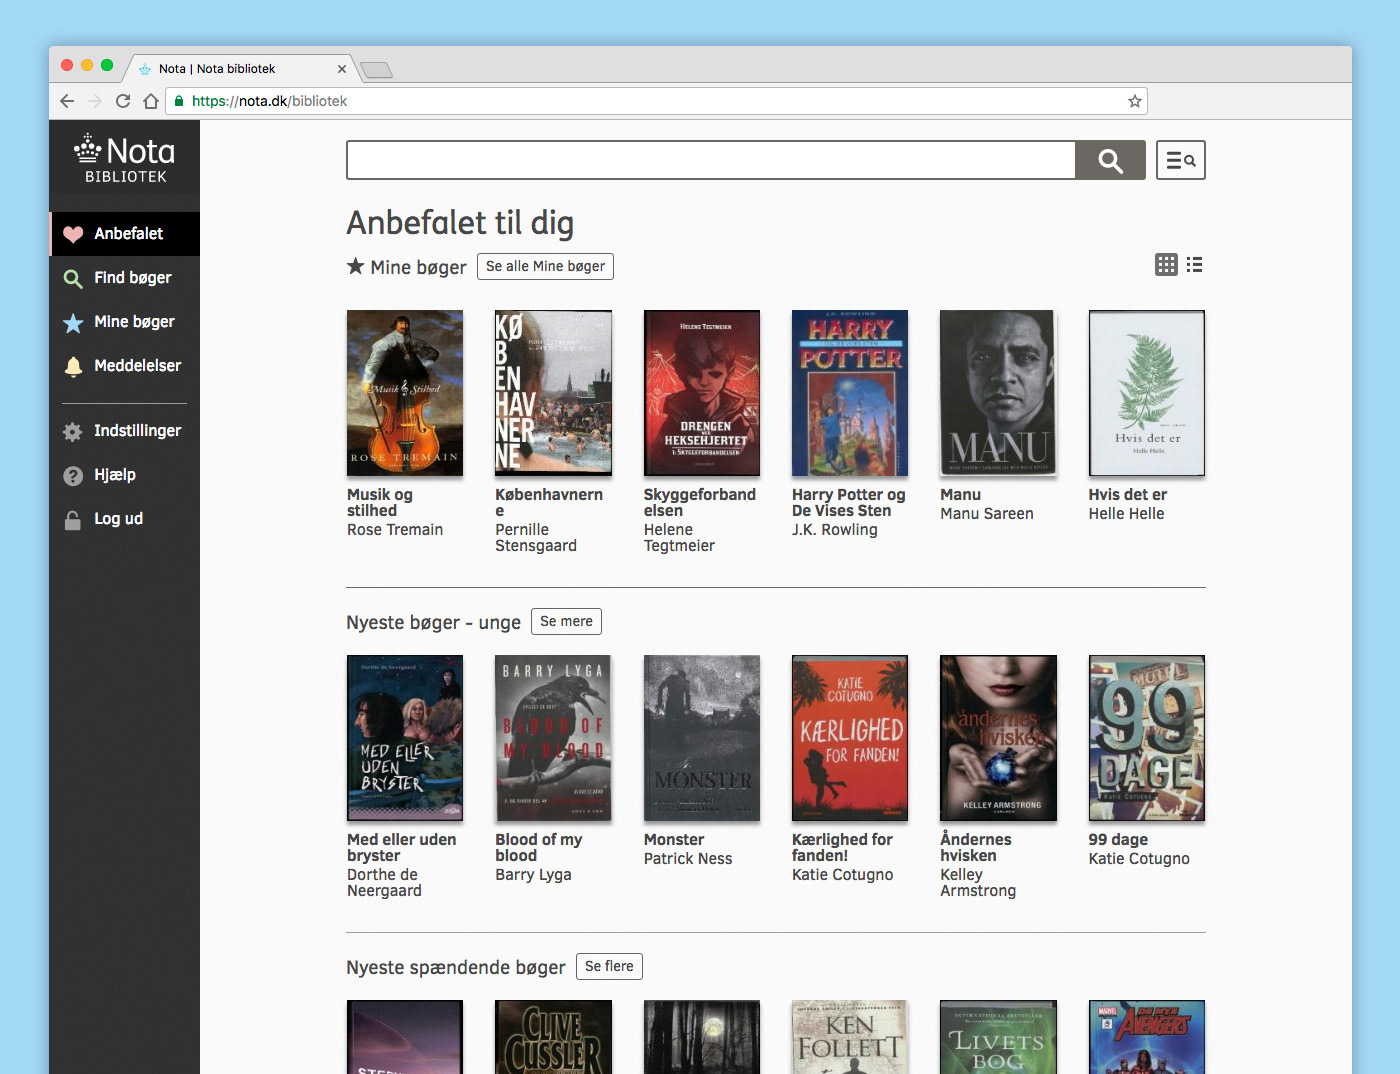Open Hjælp in the sidebar

click(125, 475)
